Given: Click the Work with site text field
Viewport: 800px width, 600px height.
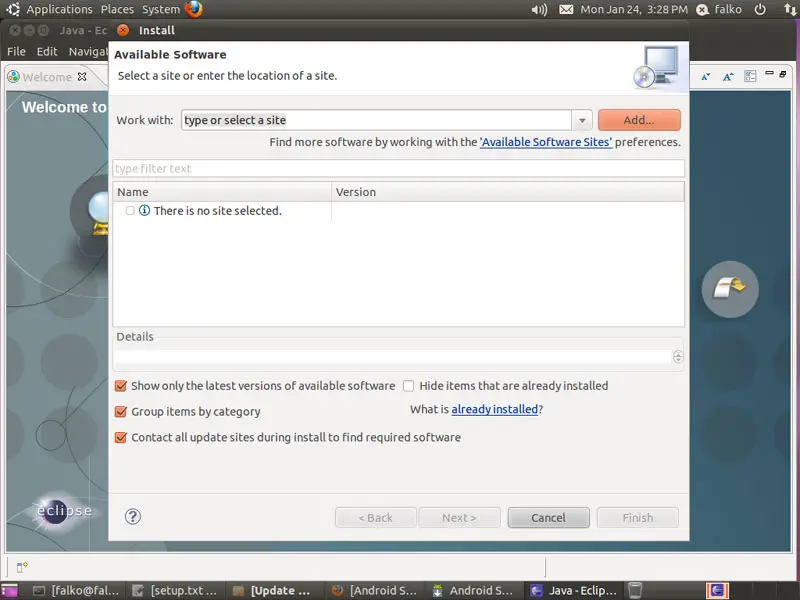Looking at the screenshot, I should 376,120.
